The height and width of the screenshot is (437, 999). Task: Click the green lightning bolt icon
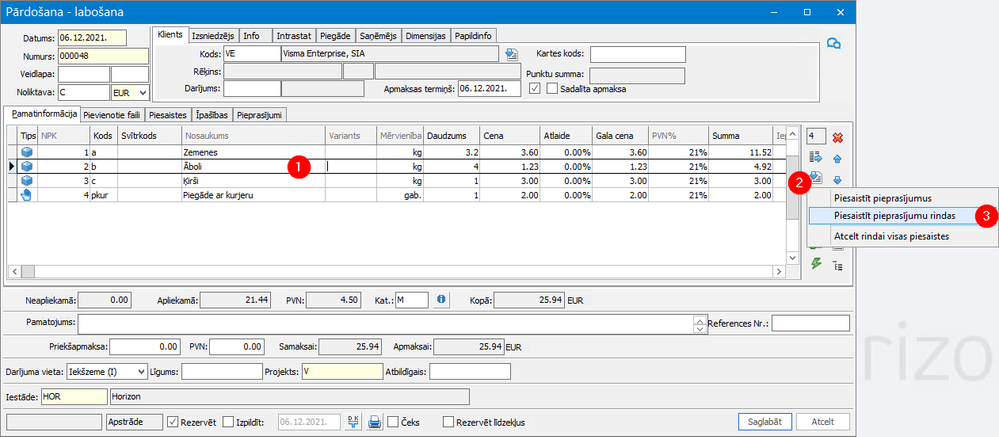816,263
